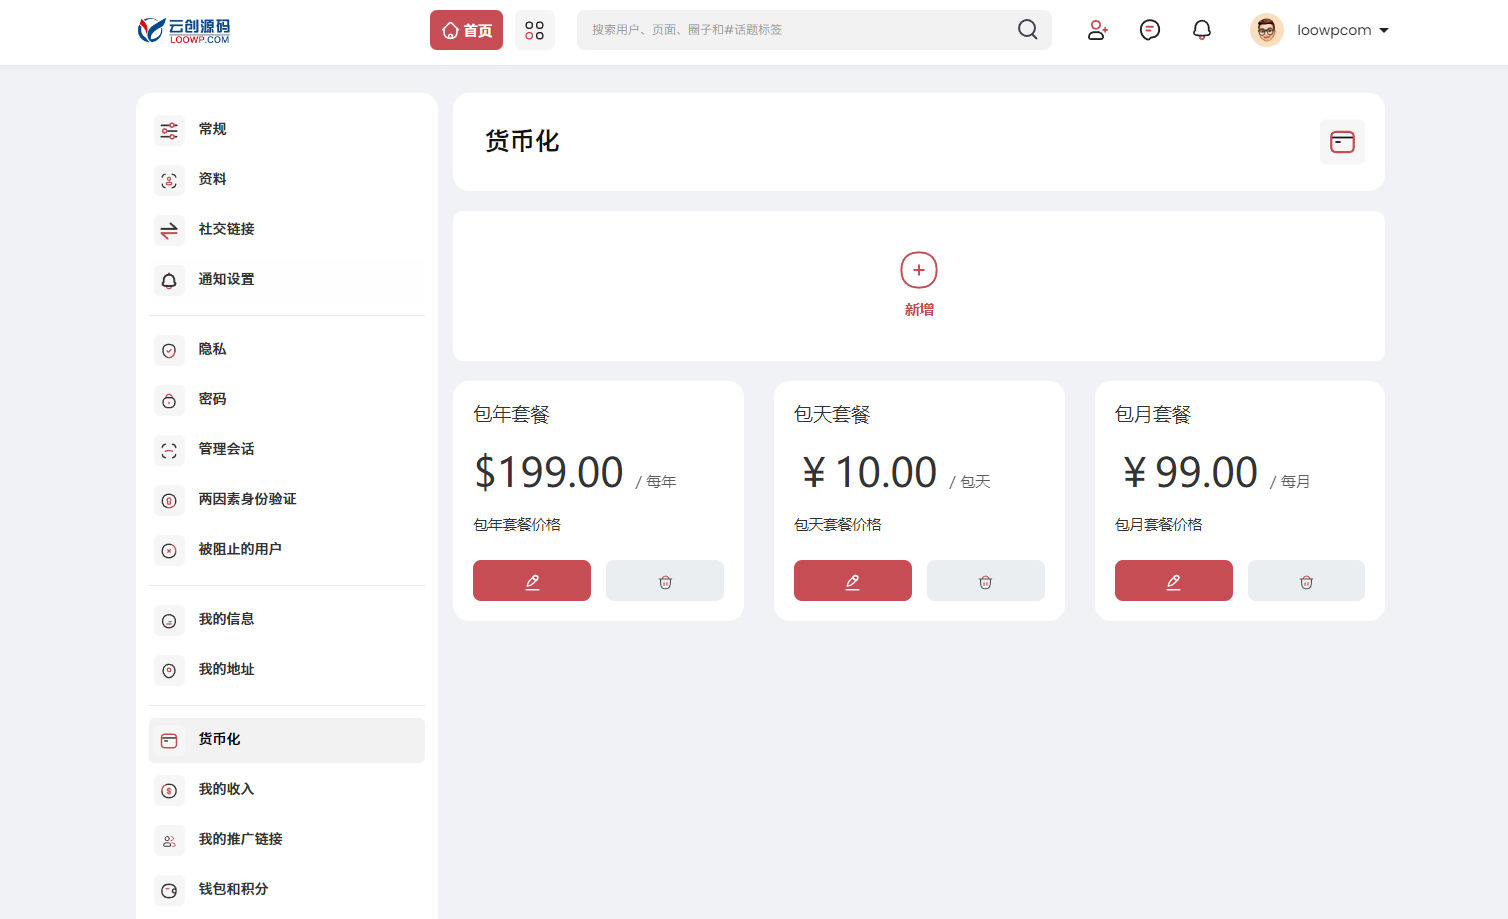The width and height of the screenshot is (1508, 919).
Task: Click the ¥10.00 price
Action: point(869,472)
